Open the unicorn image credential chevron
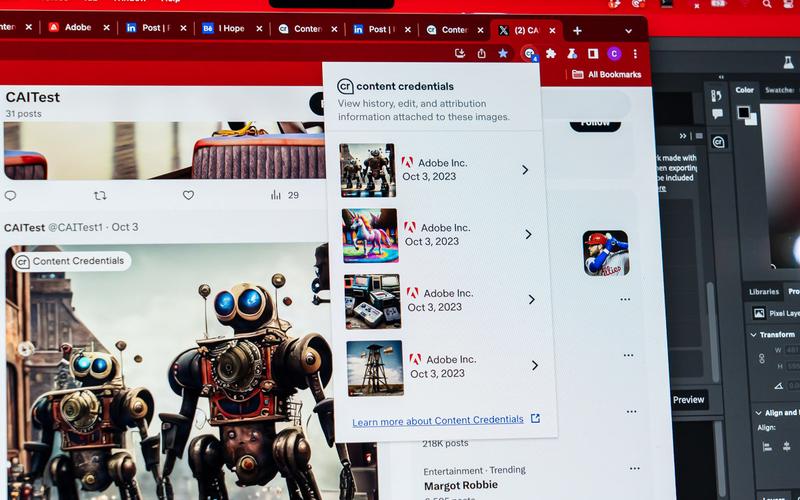 pos(529,234)
